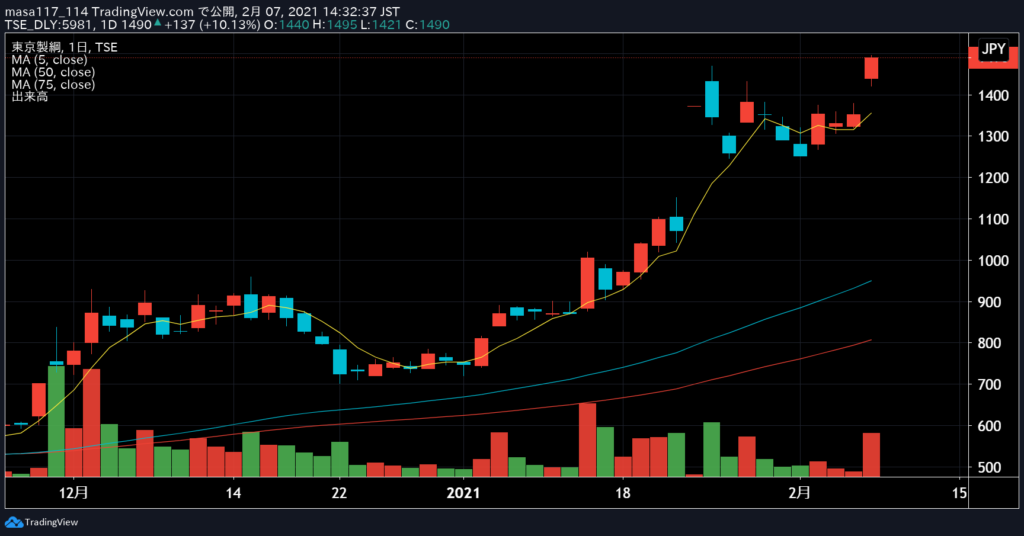1024x536 pixels.
Task: Click the masa117_114 publisher name in header
Action: pyautogui.click(x=46, y=12)
